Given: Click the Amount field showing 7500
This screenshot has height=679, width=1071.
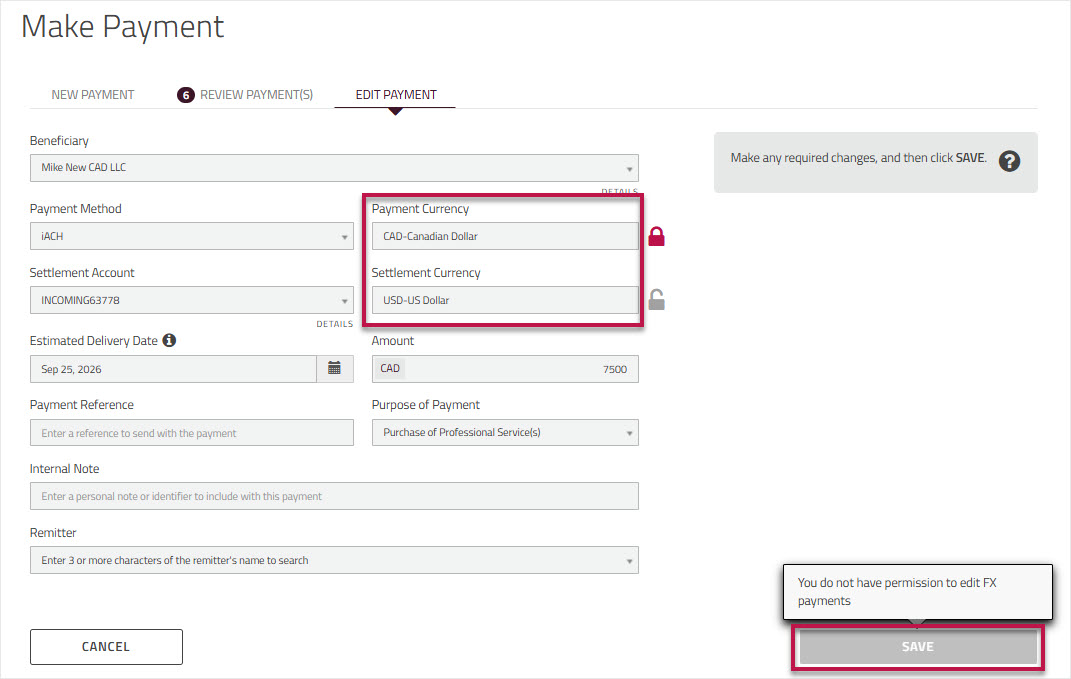Looking at the screenshot, I should (x=505, y=369).
